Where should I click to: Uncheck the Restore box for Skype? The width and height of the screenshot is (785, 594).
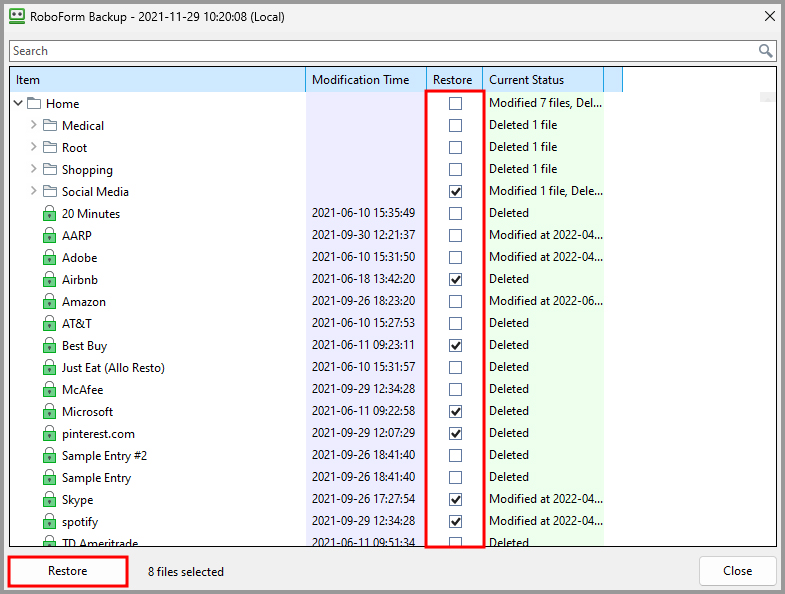pos(455,500)
